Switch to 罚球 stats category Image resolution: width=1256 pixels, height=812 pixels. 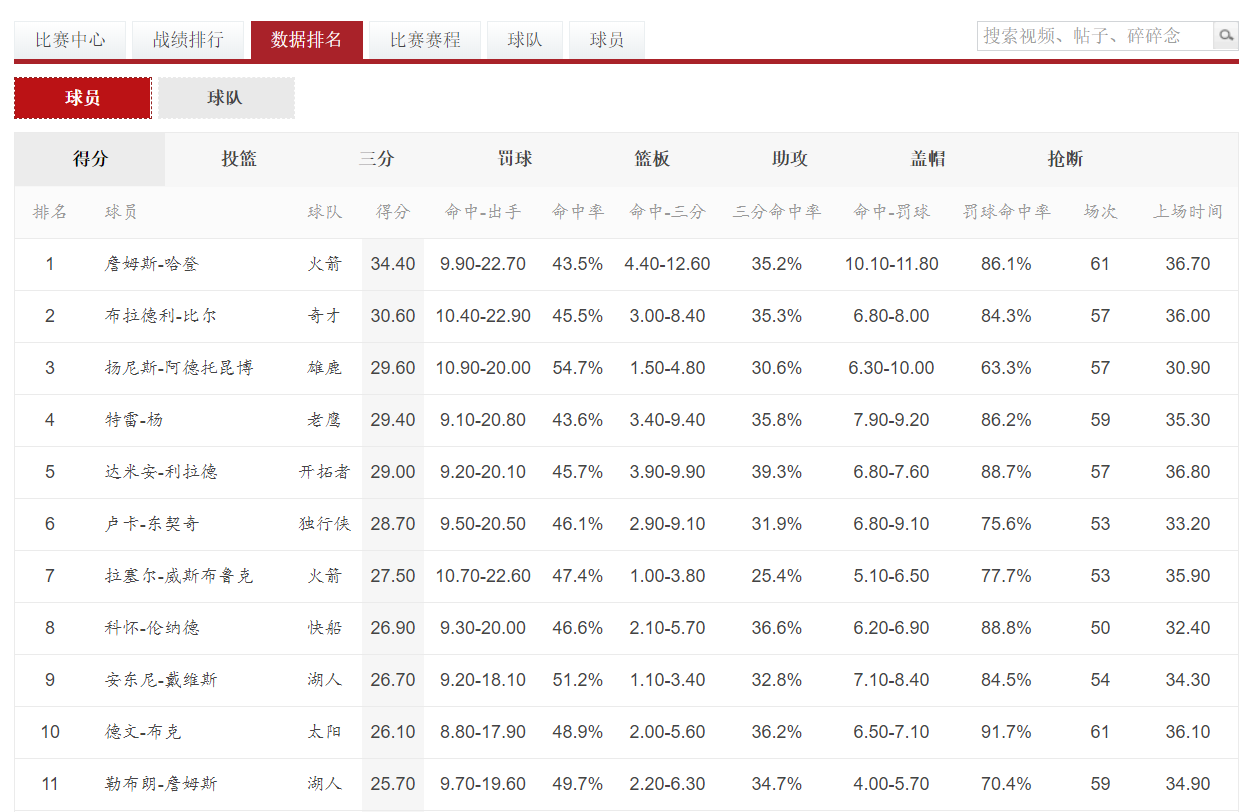515,159
